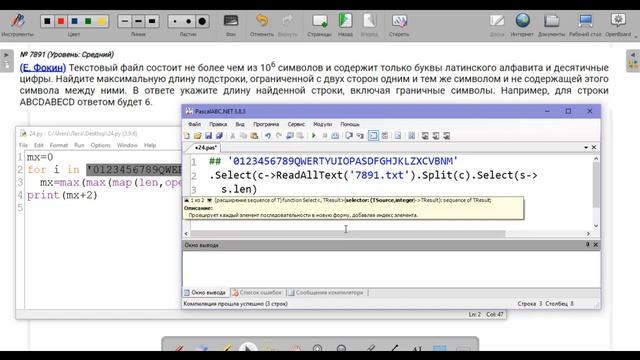Open the Файл menu in PascalABC.NET
The height and width of the screenshot is (360, 640).
click(x=194, y=124)
